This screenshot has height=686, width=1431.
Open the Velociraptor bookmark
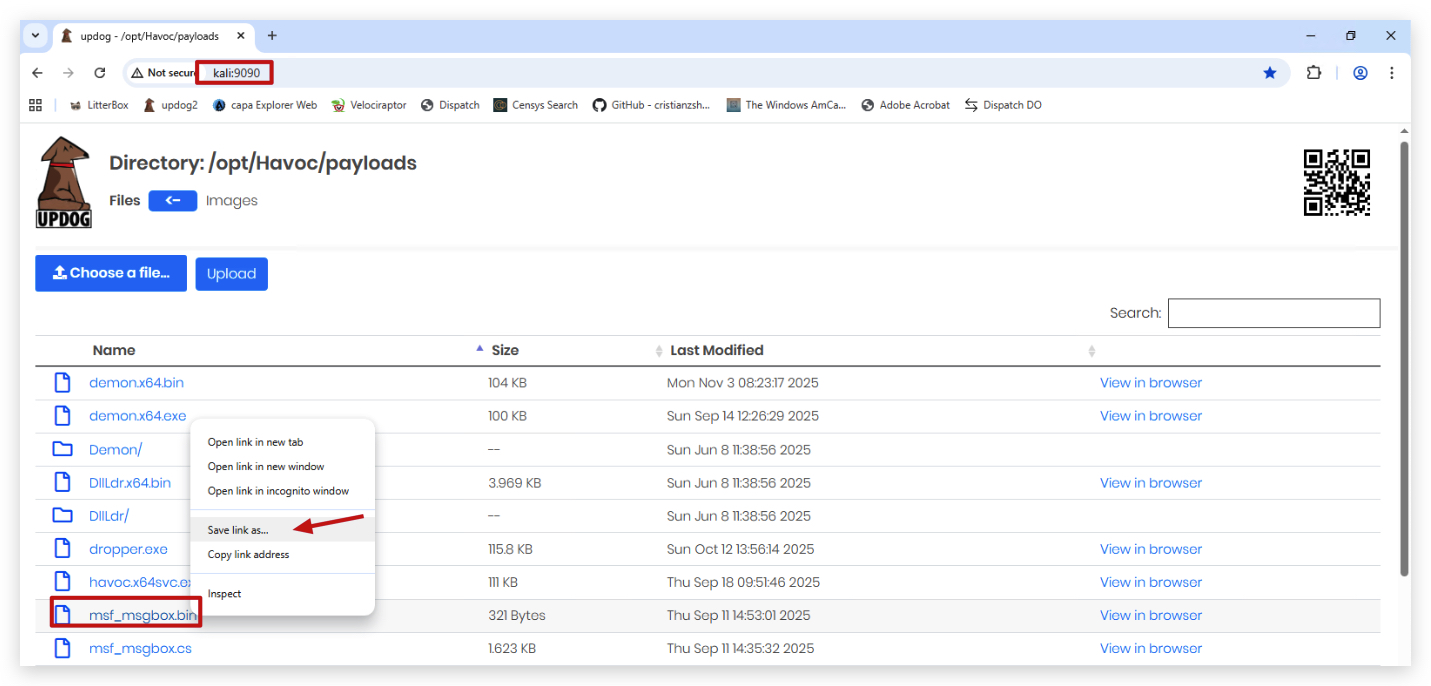point(369,105)
